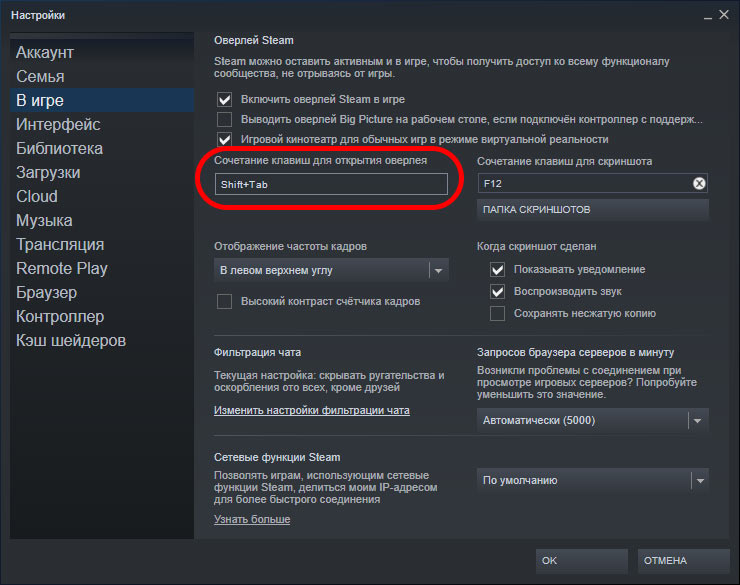
Task: Open the Контроллер section
Action: 102,317
